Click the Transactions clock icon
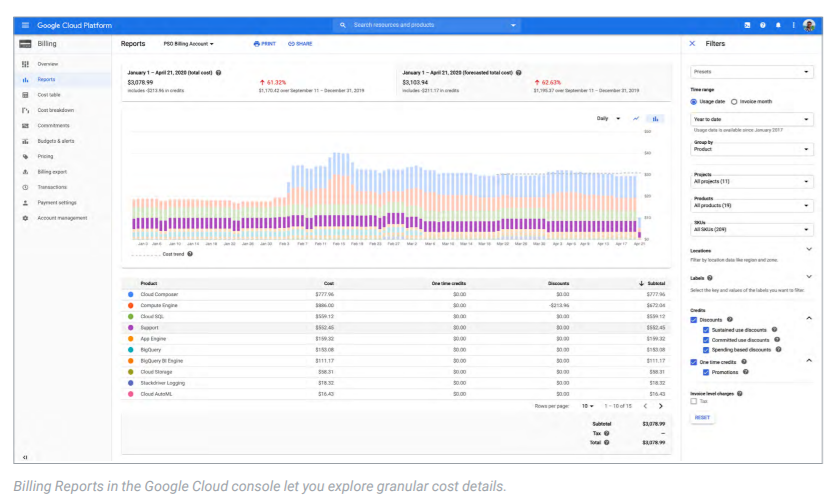 pos(25,188)
